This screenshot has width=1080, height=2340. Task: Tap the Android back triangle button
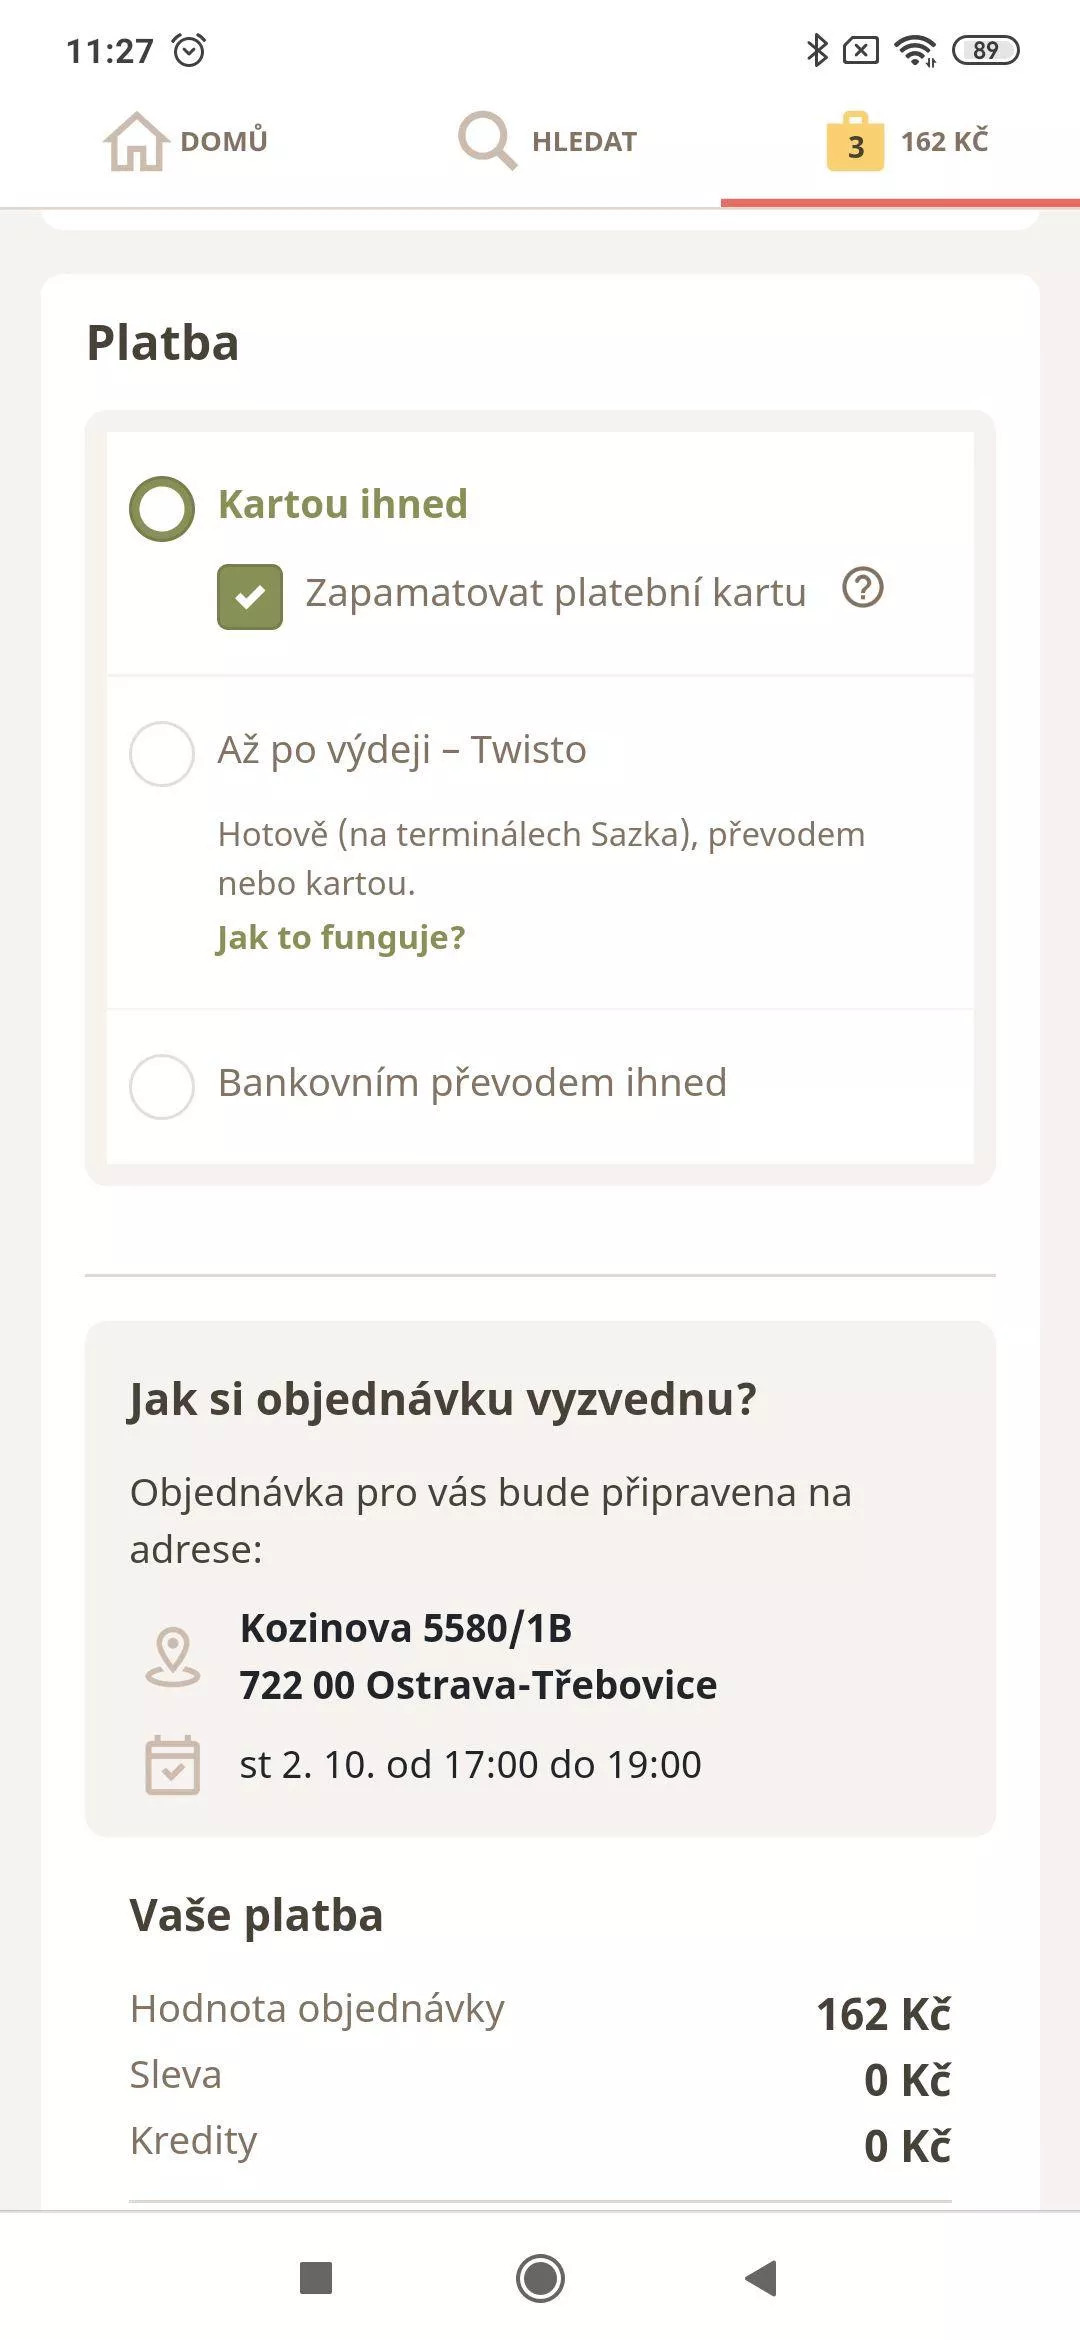(x=762, y=2278)
